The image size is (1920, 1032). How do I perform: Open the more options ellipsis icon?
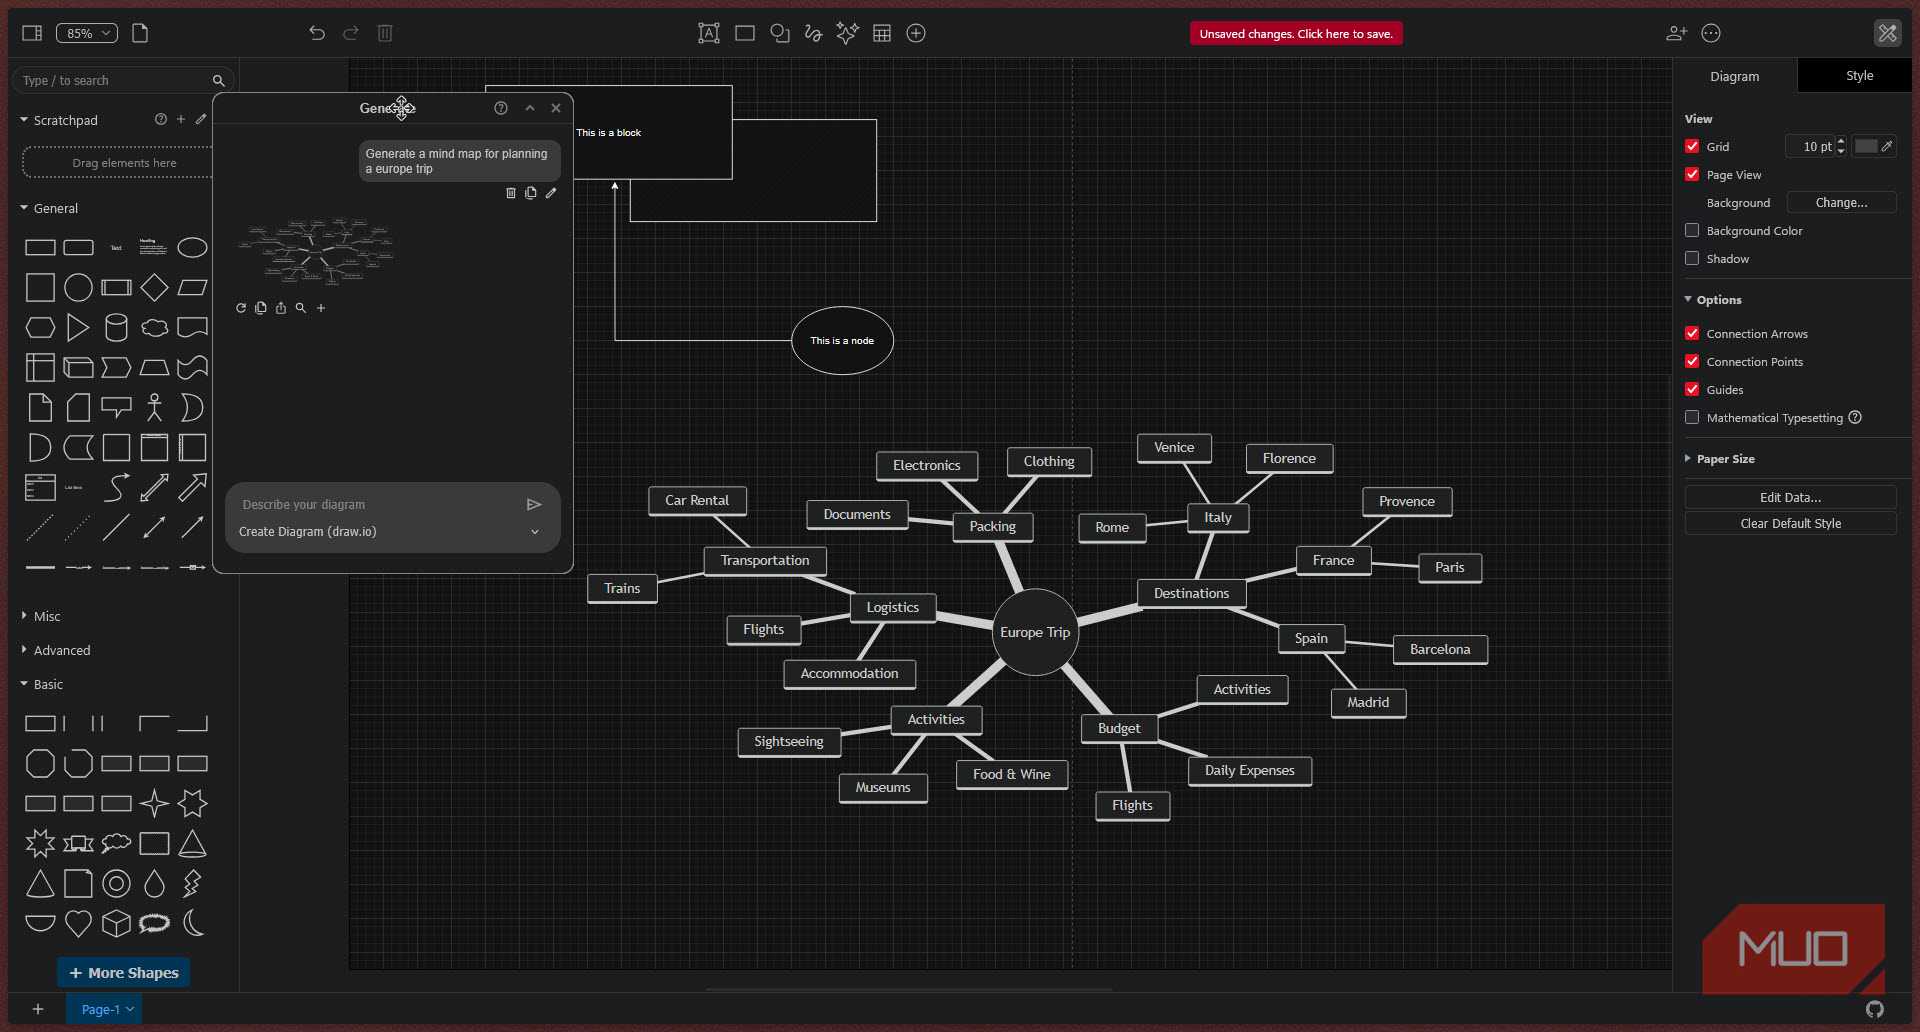pyautogui.click(x=1711, y=33)
